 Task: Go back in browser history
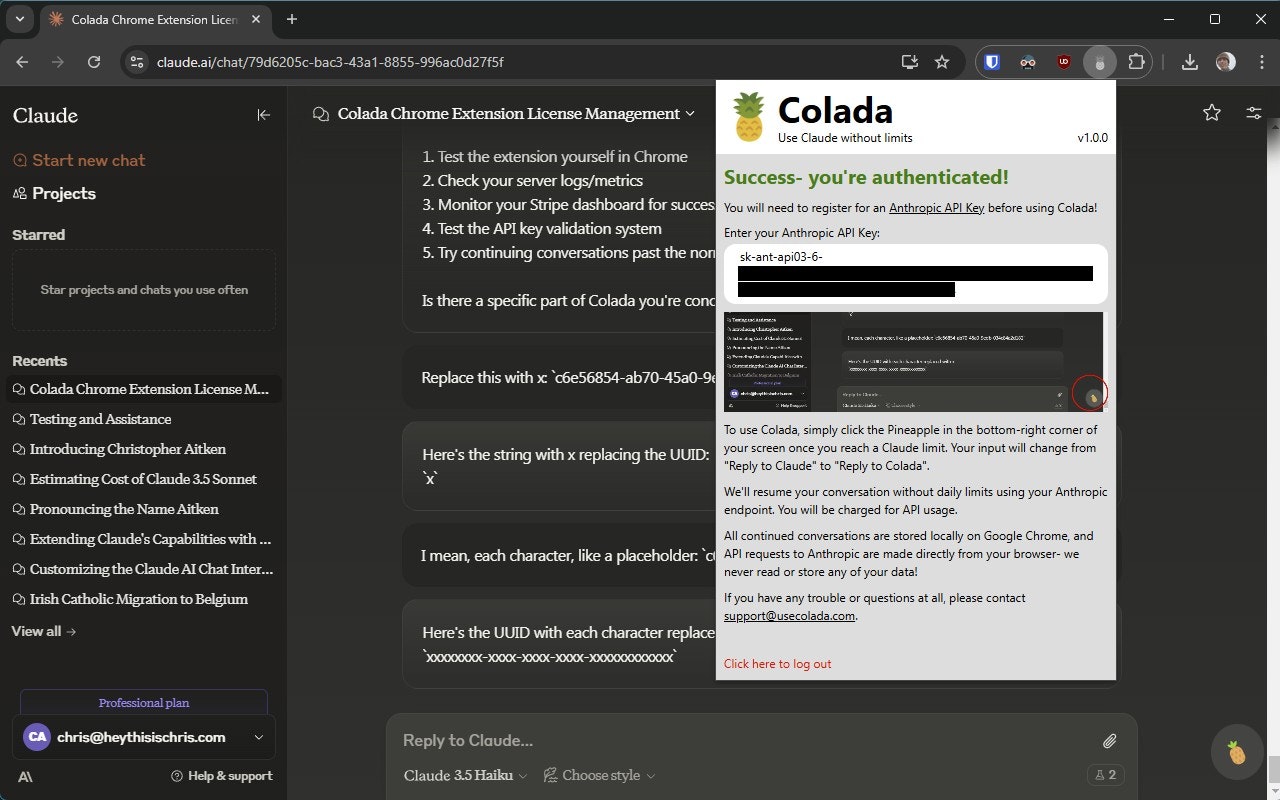point(22,62)
